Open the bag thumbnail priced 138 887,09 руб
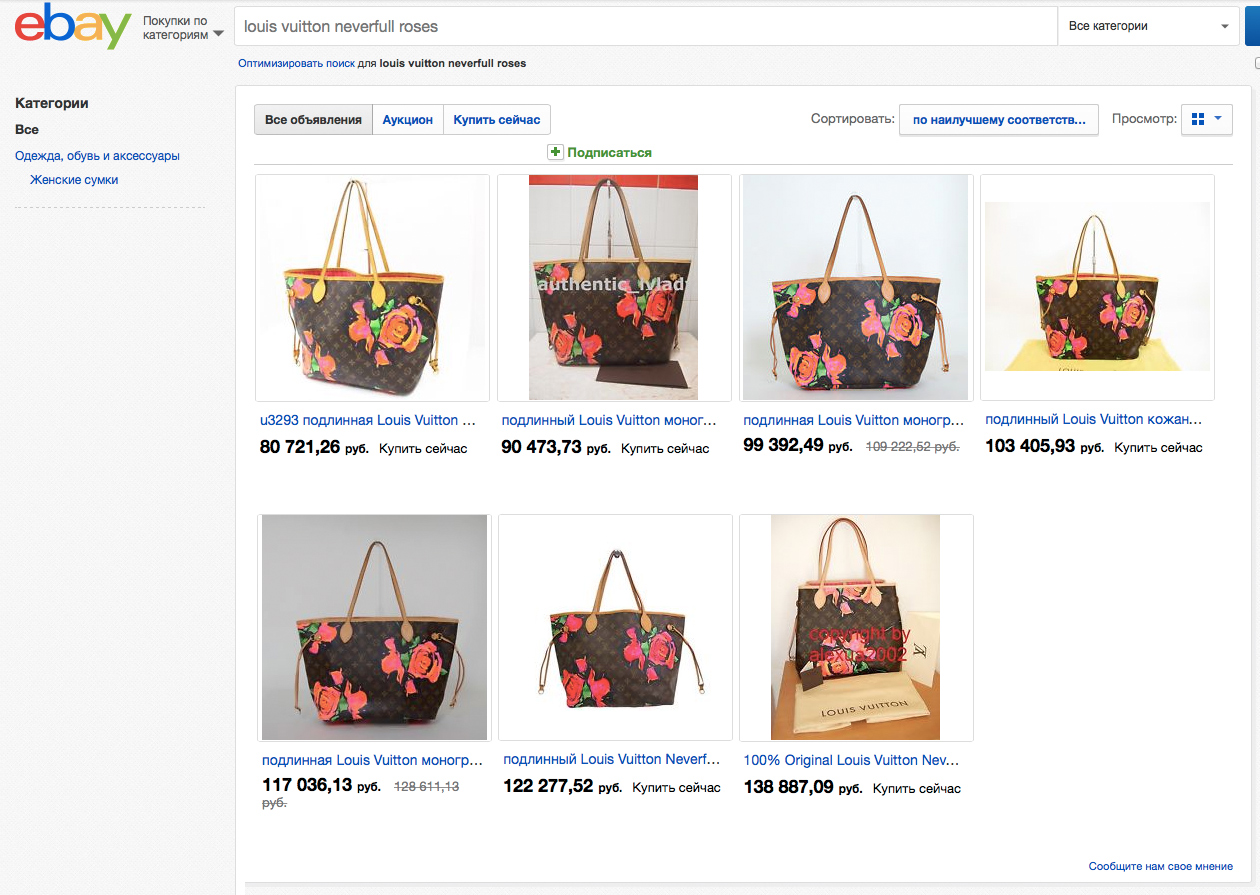The height and width of the screenshot is (895, 1260). tap(855, 627)
